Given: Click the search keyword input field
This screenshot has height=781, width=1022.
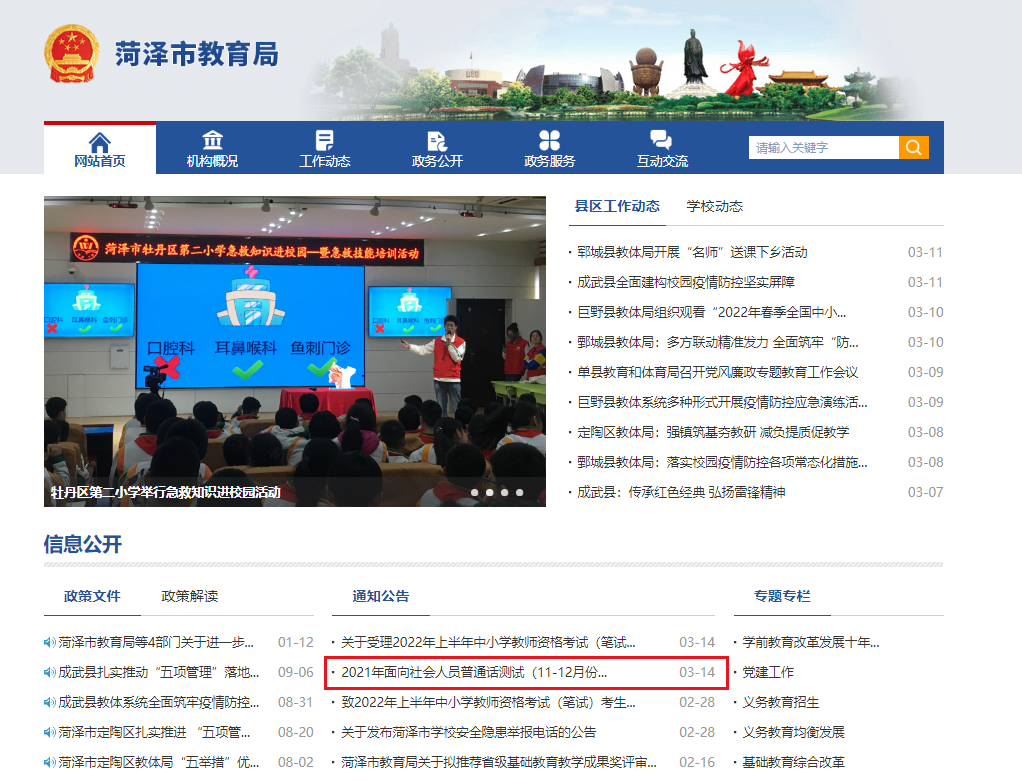Looking at the screenshot, I should [823, 148].
